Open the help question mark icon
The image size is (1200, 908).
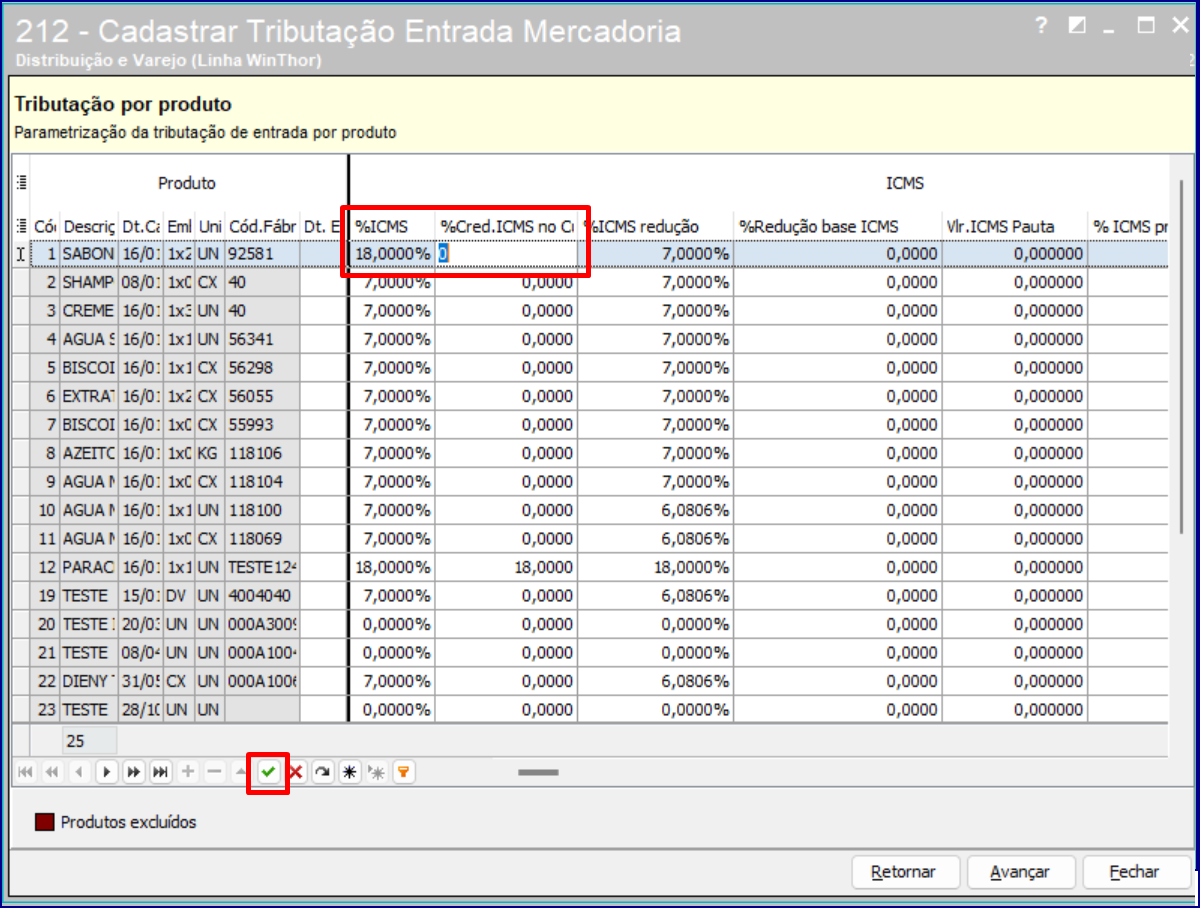tap(1041, 26)
